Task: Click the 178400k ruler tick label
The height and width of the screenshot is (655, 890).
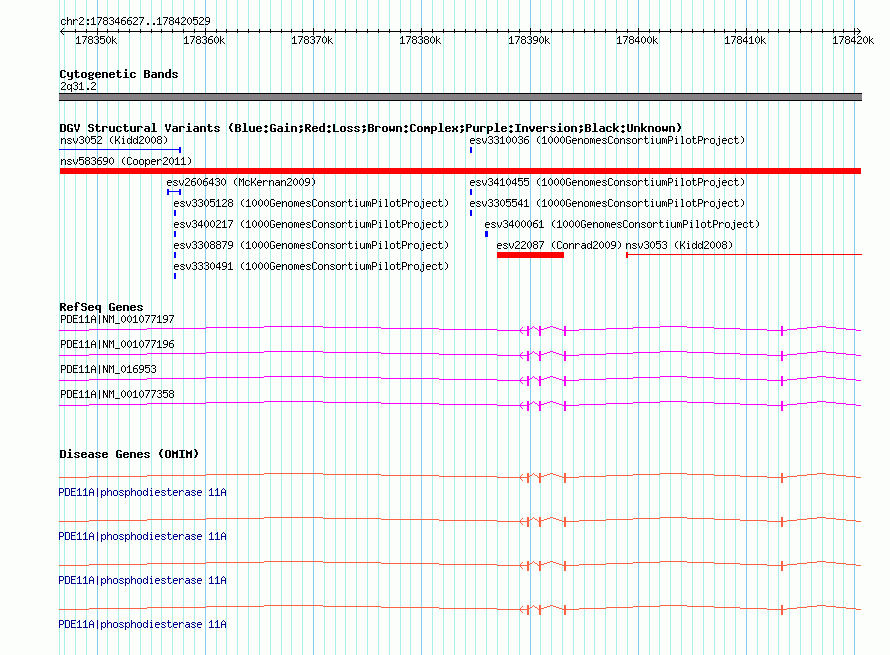Action: tap(637, 40)
